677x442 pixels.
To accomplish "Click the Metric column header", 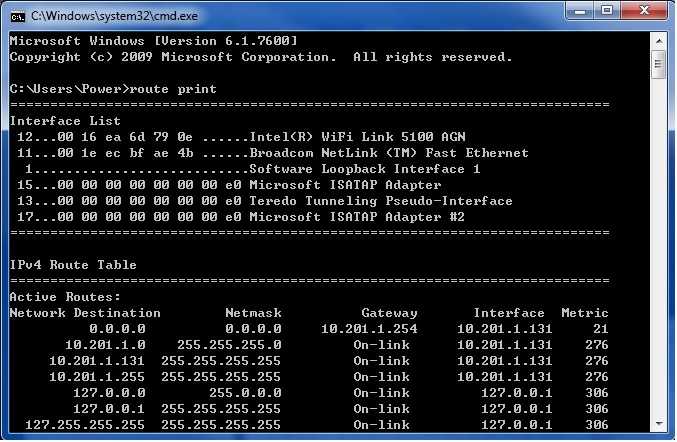I will (x=584, y=313).
